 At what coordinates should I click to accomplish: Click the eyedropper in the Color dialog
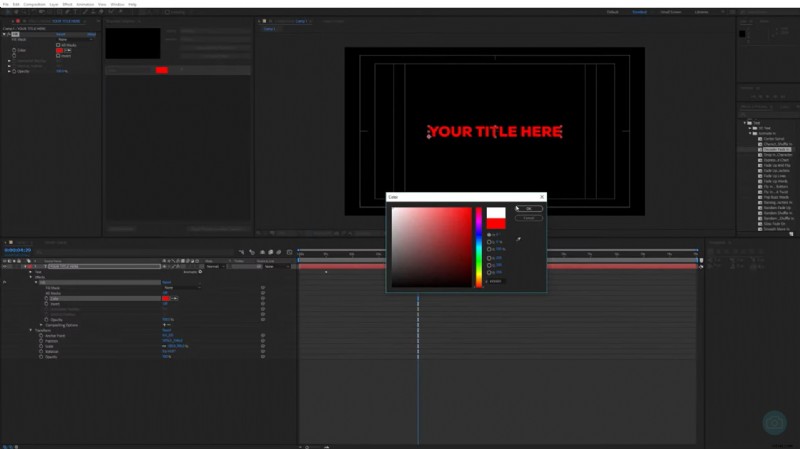[518, 239]
